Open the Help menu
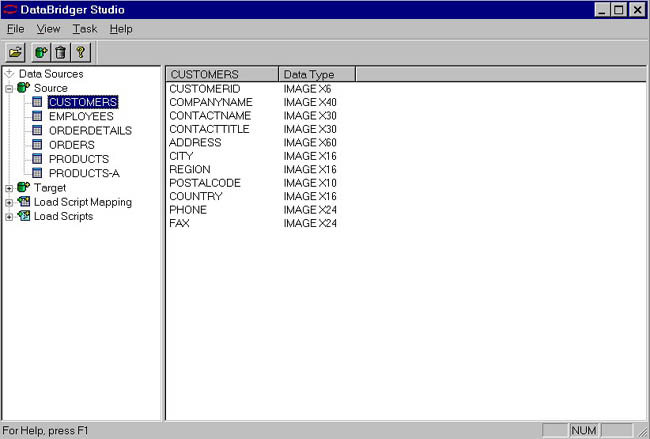The image size is (650, 439). click(x=121, y=29)
